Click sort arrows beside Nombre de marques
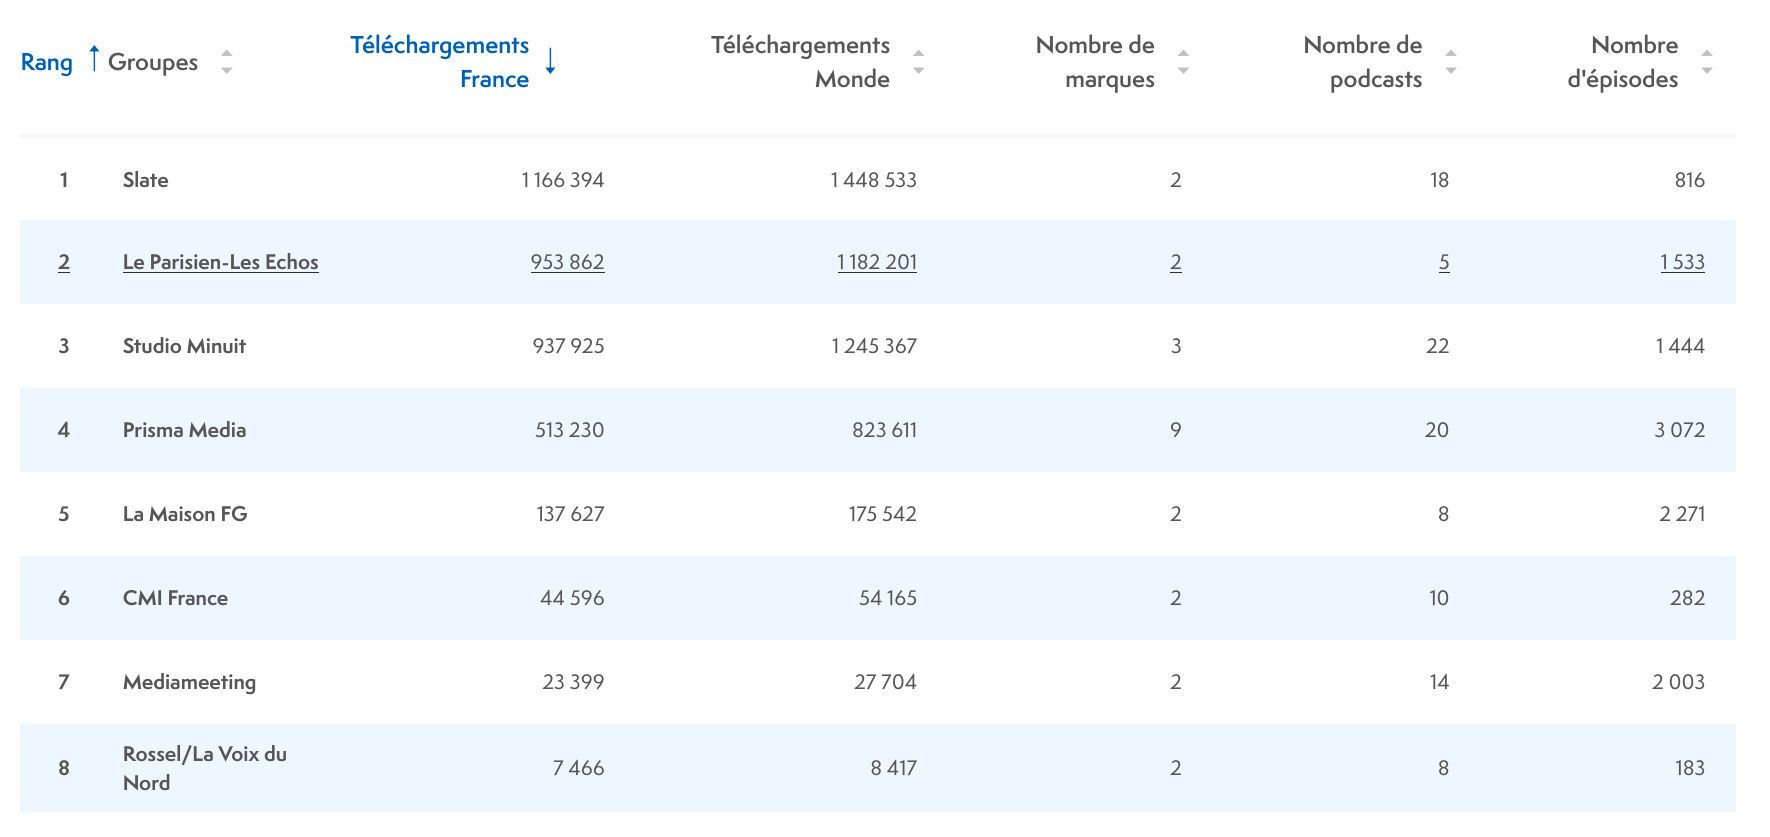 (x=1183, y=62)
